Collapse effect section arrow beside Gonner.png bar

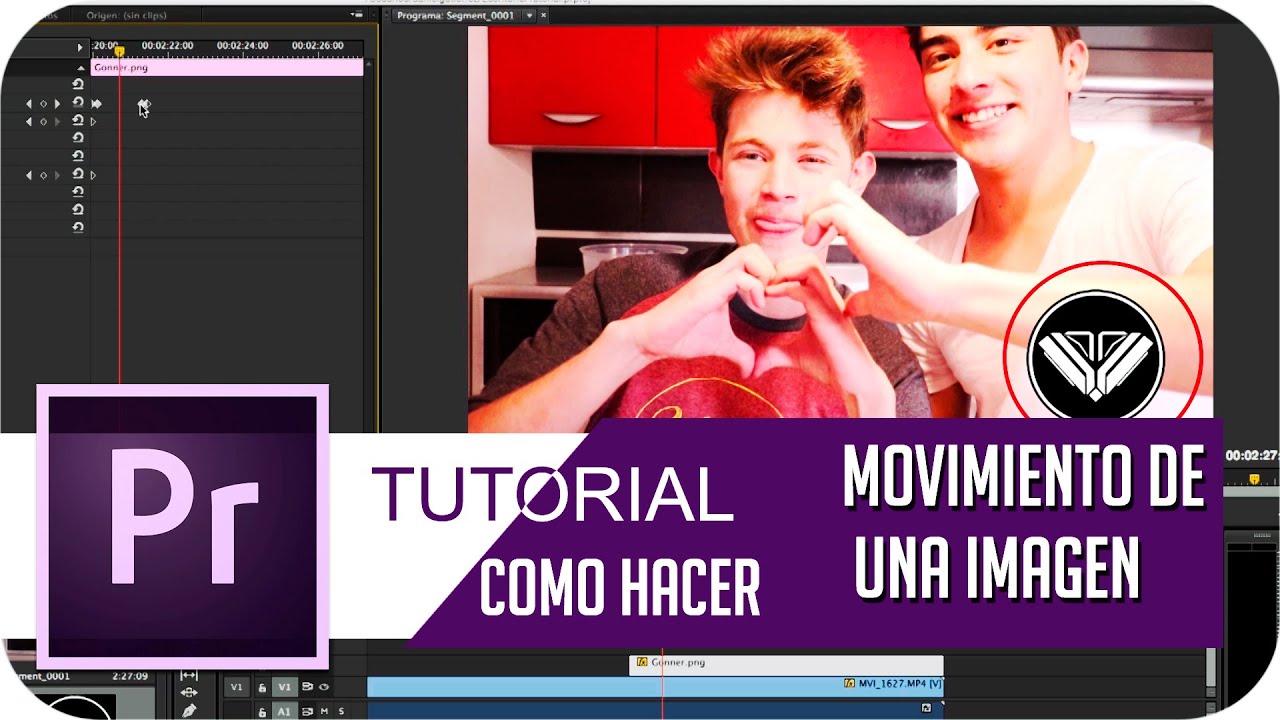[80, 68]
